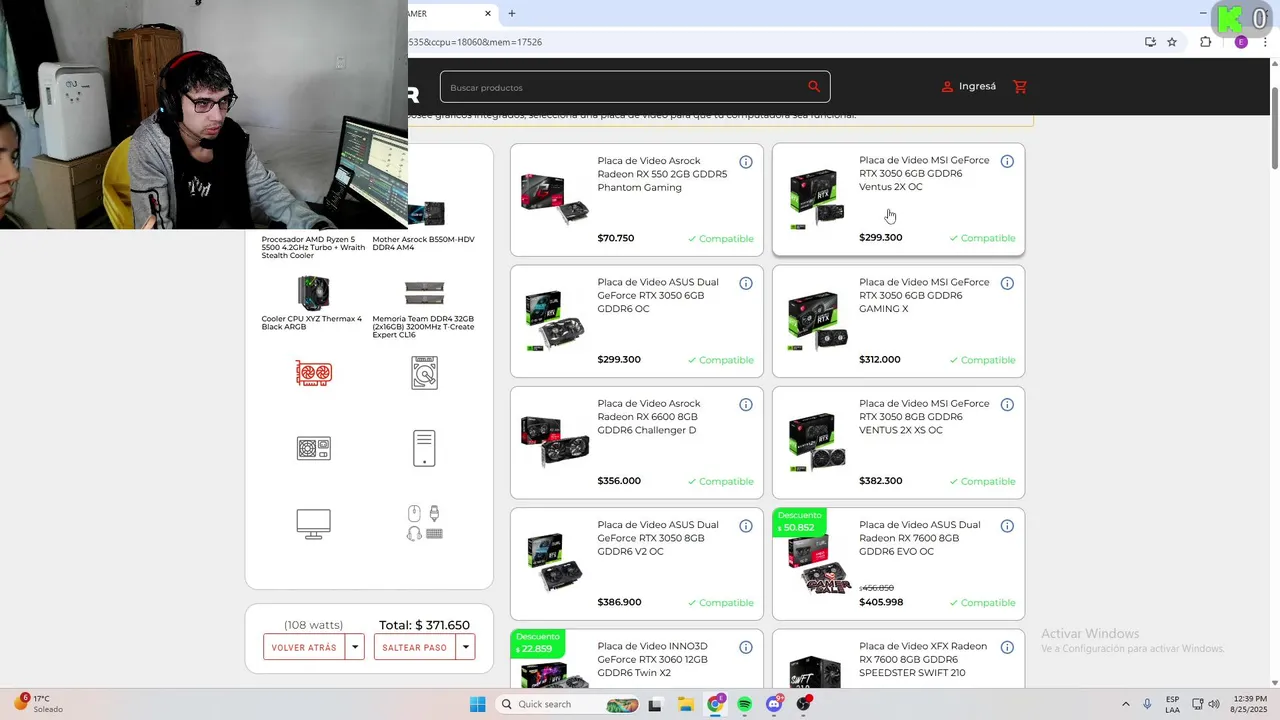1280x720 pixels.
Task: Open the taskbar volume icon
Action: click(x=1214, y=704)
